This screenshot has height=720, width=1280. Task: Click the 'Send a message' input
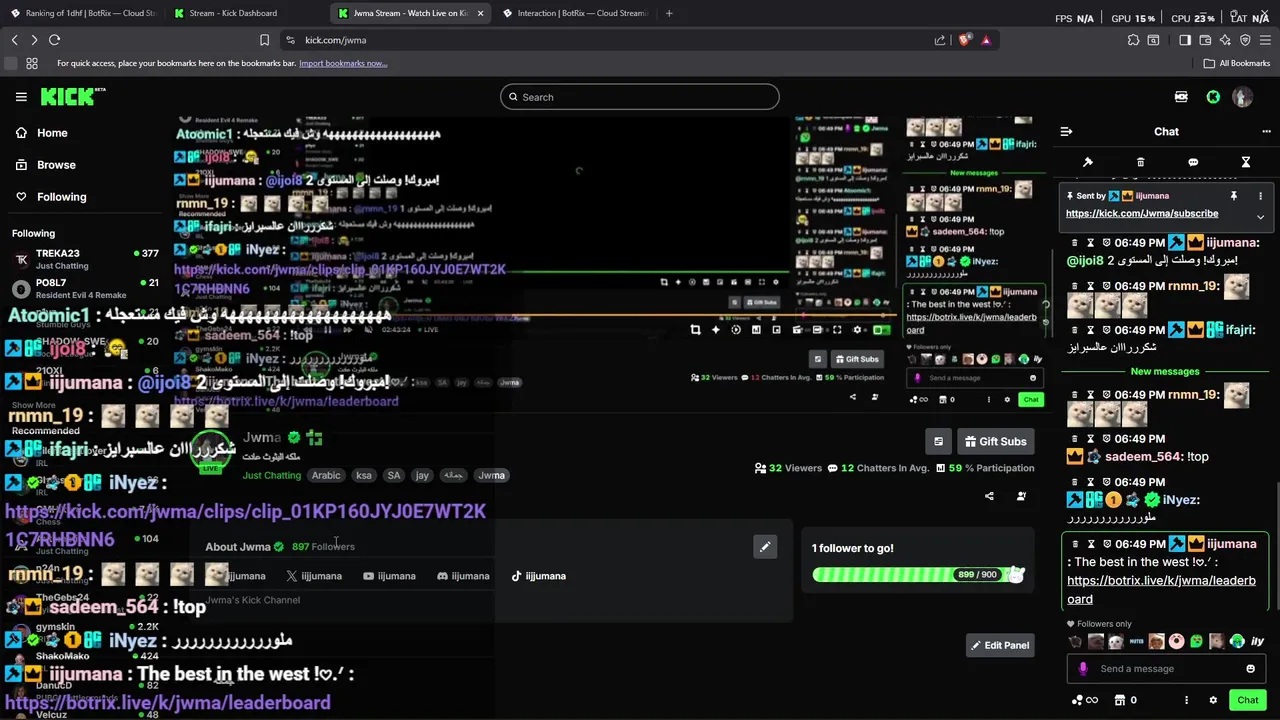coord(1166,669)
